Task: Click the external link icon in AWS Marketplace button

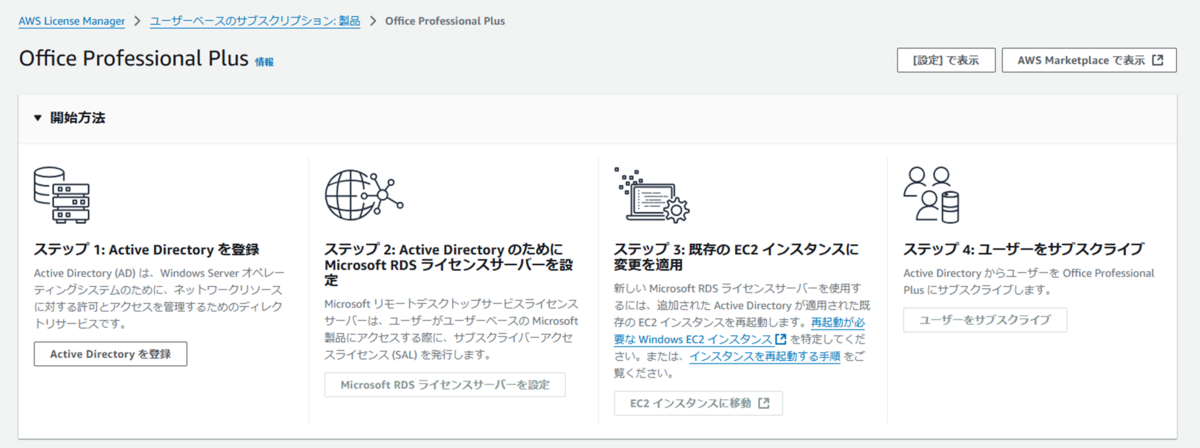Action: tap(1157, 60)
